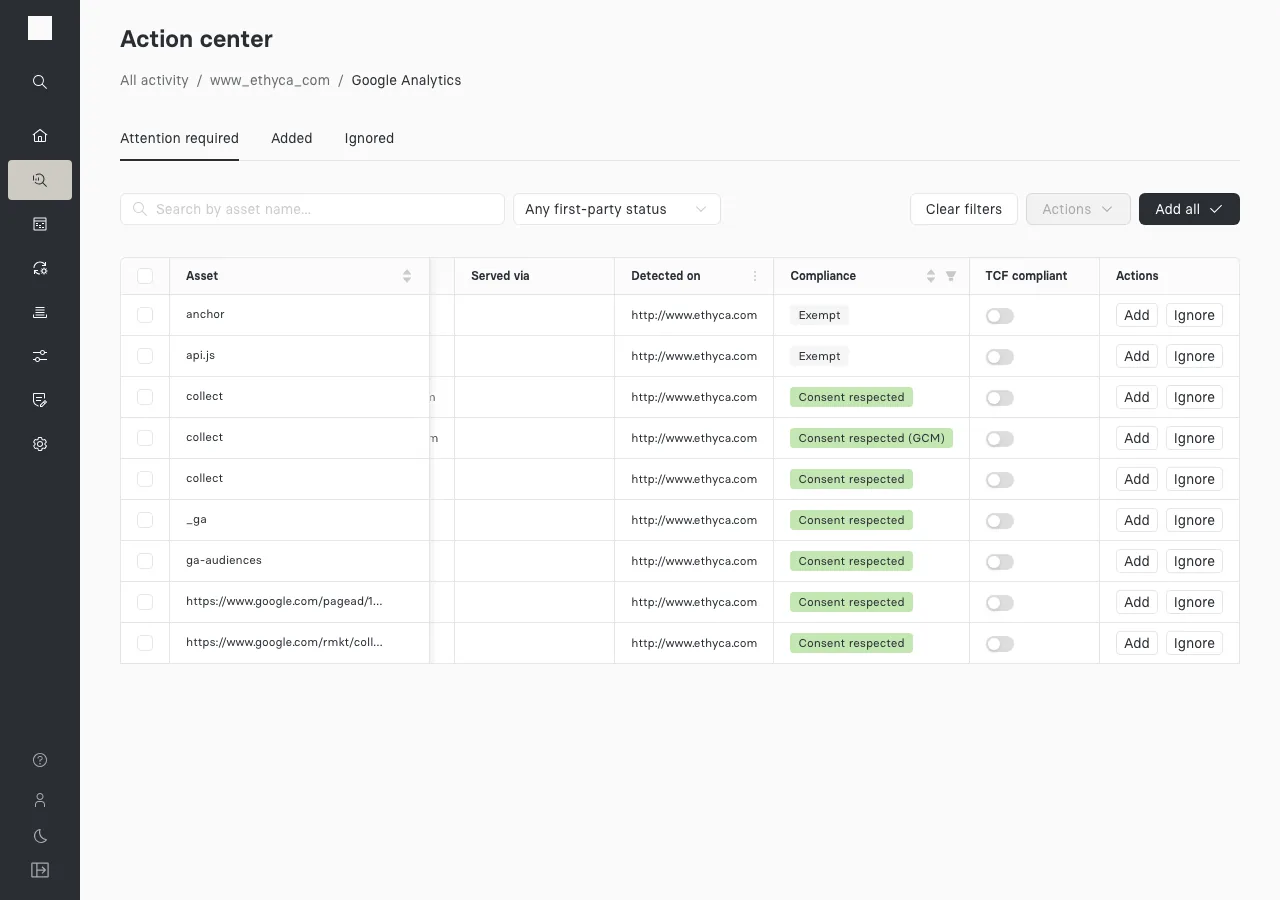This screenshot has width=1280, height=900.
Task: Ignore the ga-audiences asset
Action: (x=1194, y=561)
